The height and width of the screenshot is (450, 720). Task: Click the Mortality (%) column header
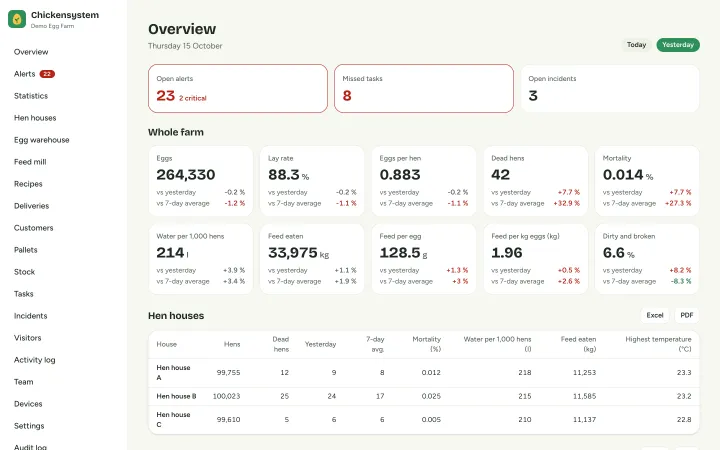point(427,344)
